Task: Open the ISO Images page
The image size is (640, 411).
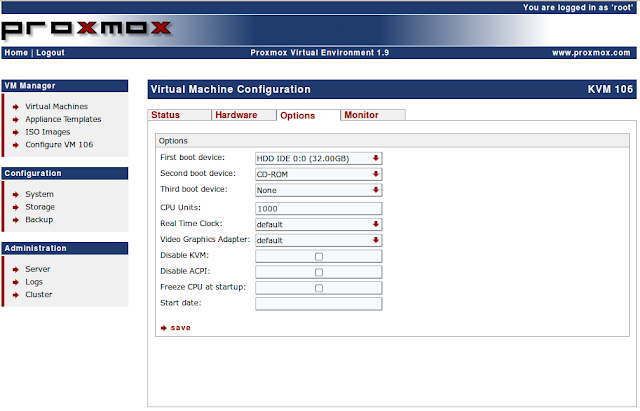Action: click(x=48, y=132)
